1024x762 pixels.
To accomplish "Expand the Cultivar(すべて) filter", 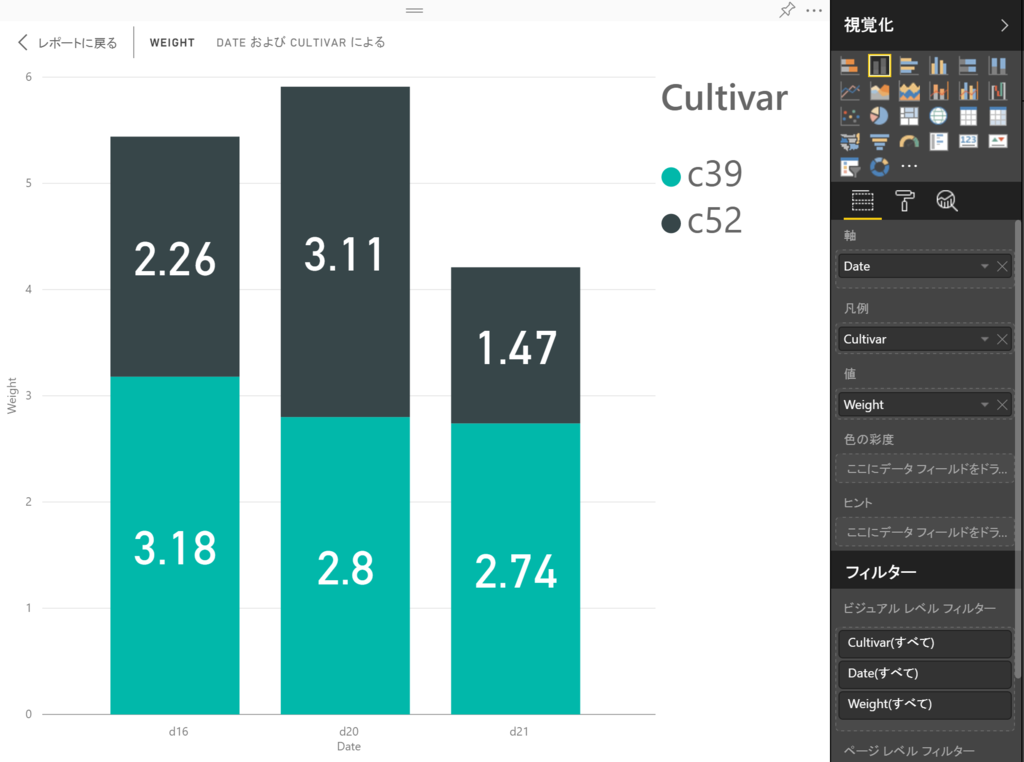I will 924,643.
